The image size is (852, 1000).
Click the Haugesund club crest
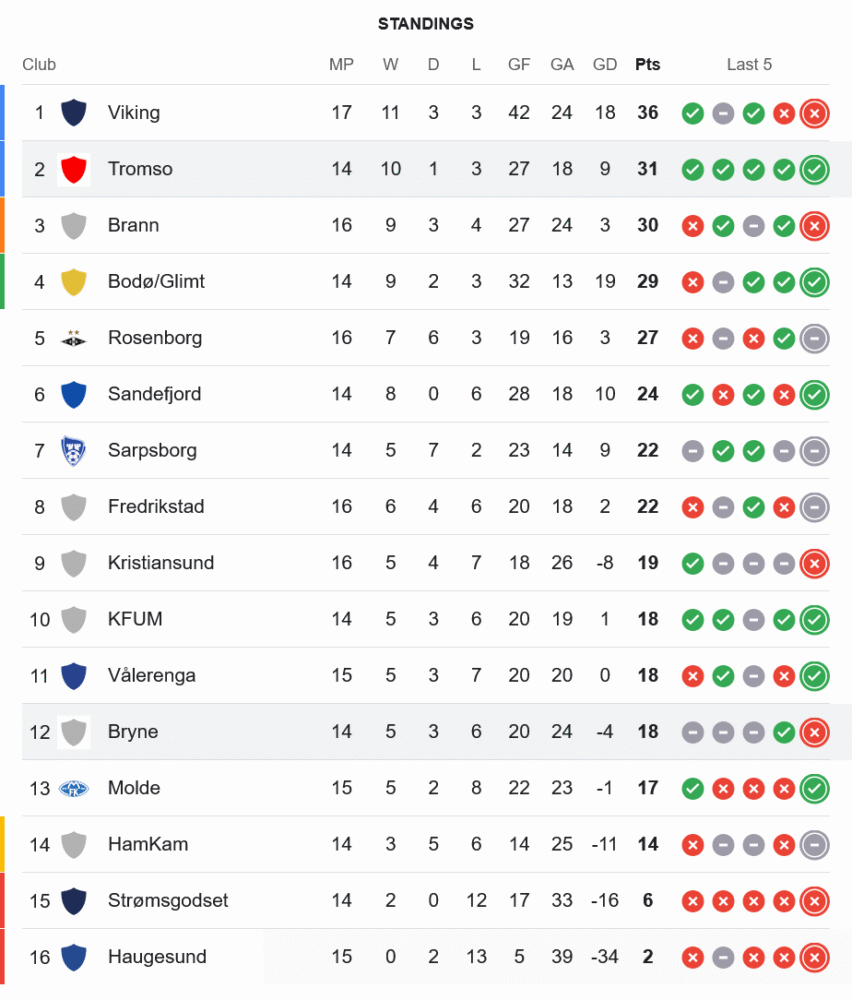pyautogui.click(x=73, y=957)
